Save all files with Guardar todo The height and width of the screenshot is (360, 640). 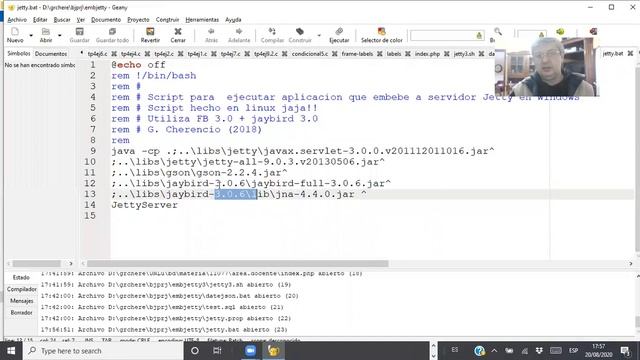click(112, 35)
